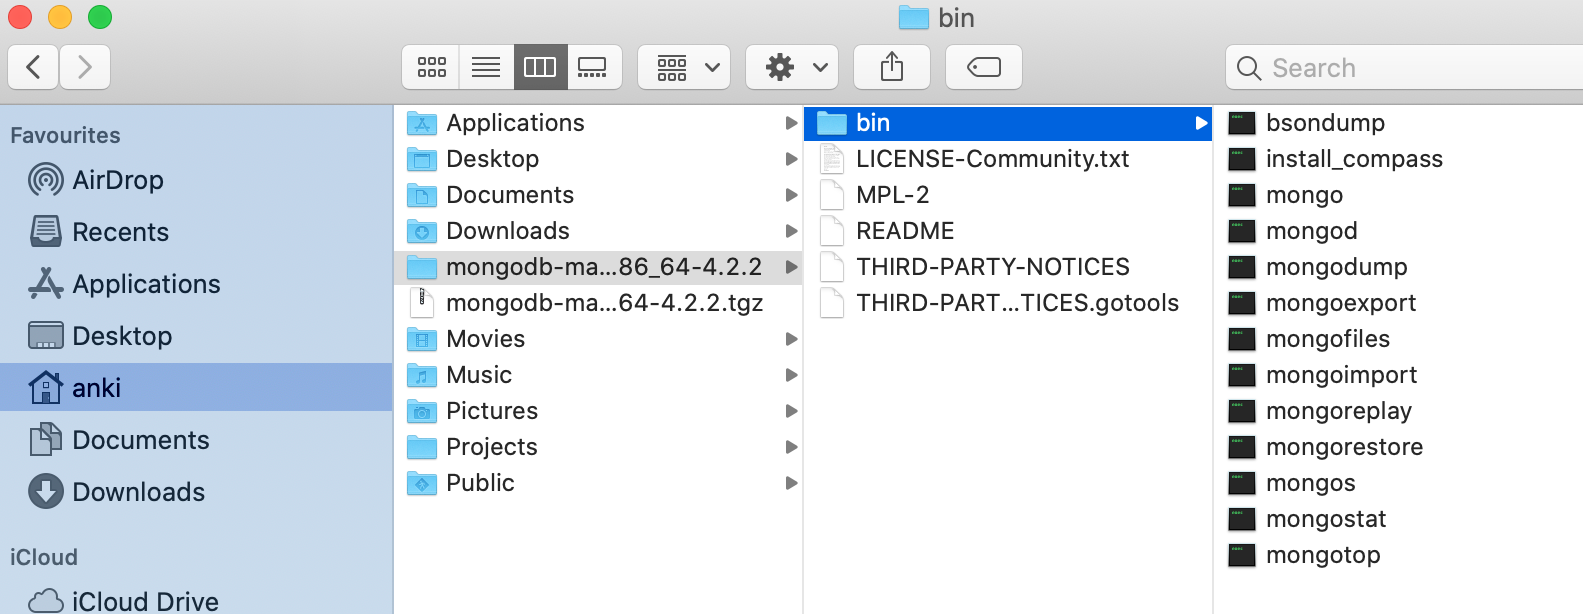The image size is (1583, 614).
Task: Select the mongoreplay executable
Action: (x=1399, y=411)
